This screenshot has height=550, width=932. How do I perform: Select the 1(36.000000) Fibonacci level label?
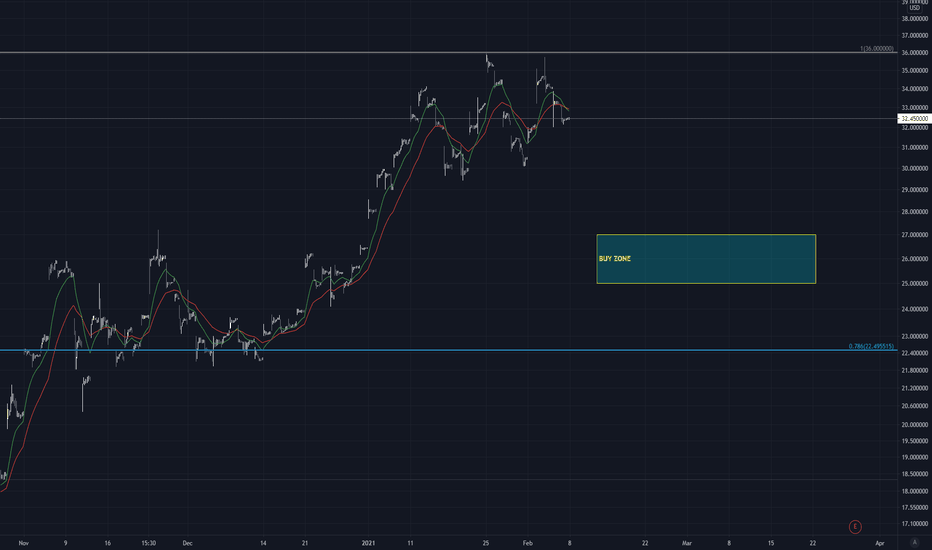(877, 49)
